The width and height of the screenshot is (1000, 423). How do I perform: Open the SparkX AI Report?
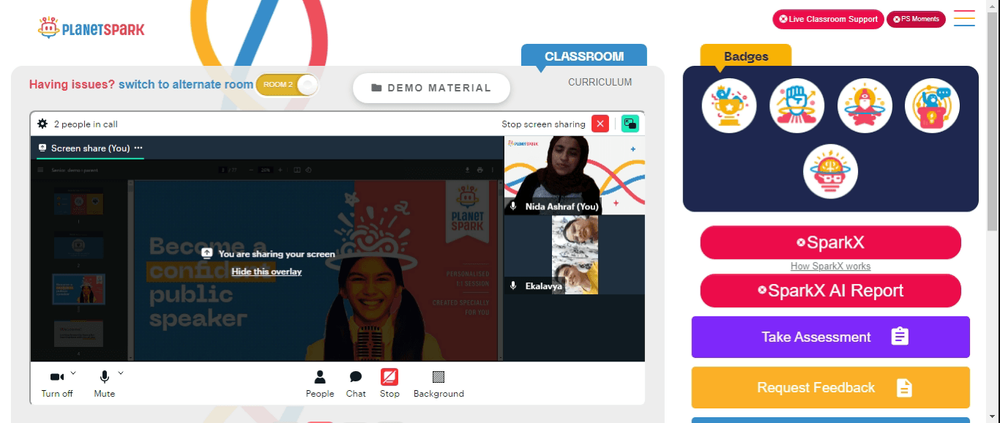pos(830,291)
